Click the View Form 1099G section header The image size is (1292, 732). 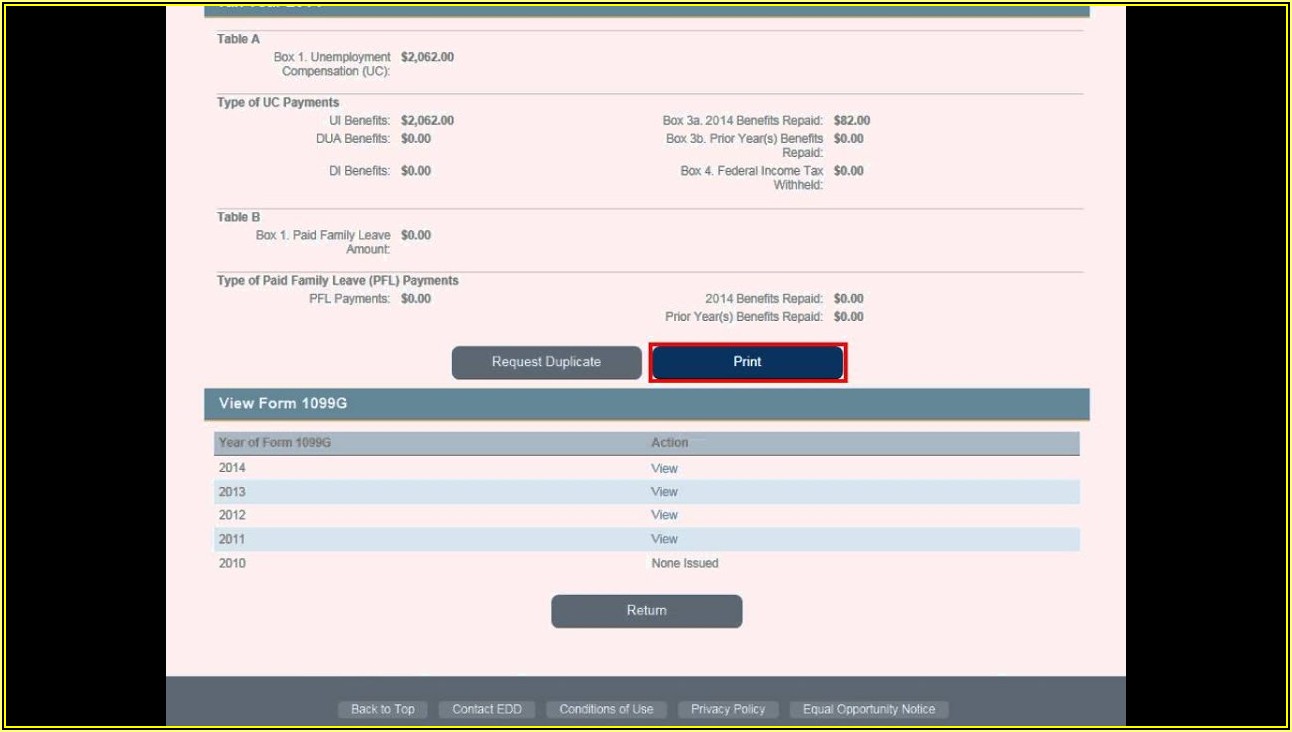[283, 404]
